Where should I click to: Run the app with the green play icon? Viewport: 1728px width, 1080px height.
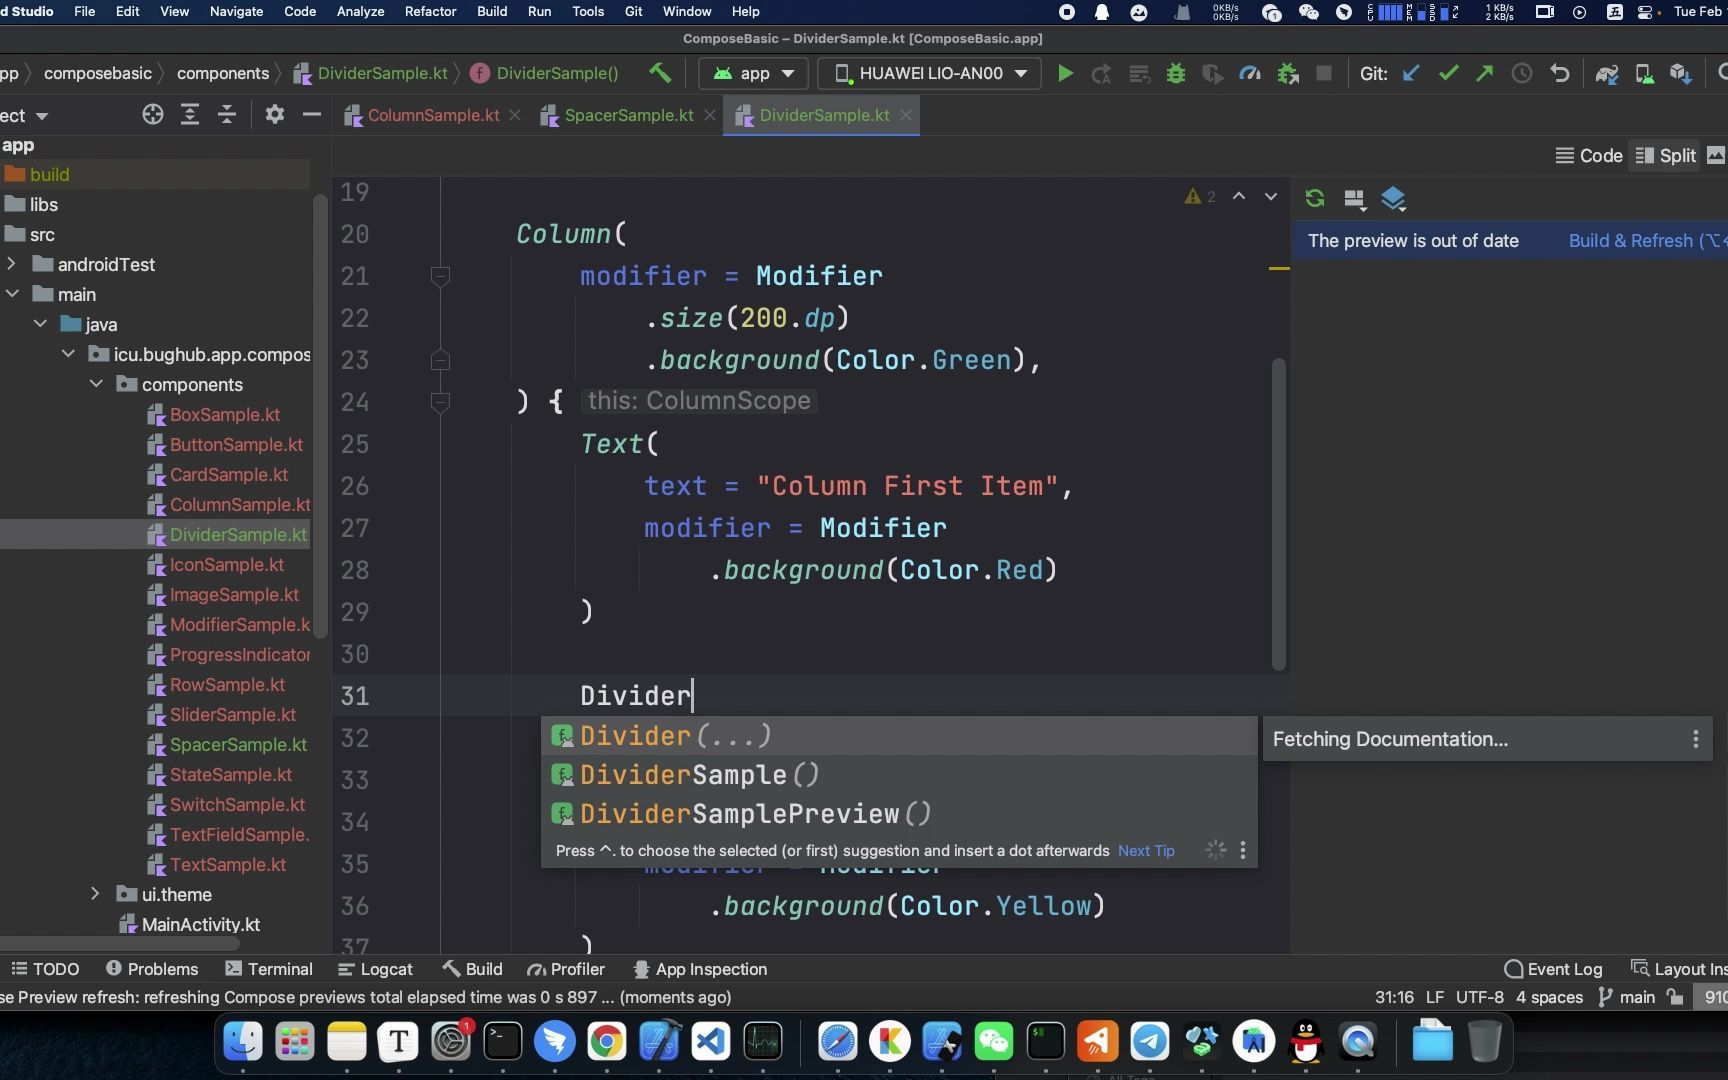[x=1065, y=73]
